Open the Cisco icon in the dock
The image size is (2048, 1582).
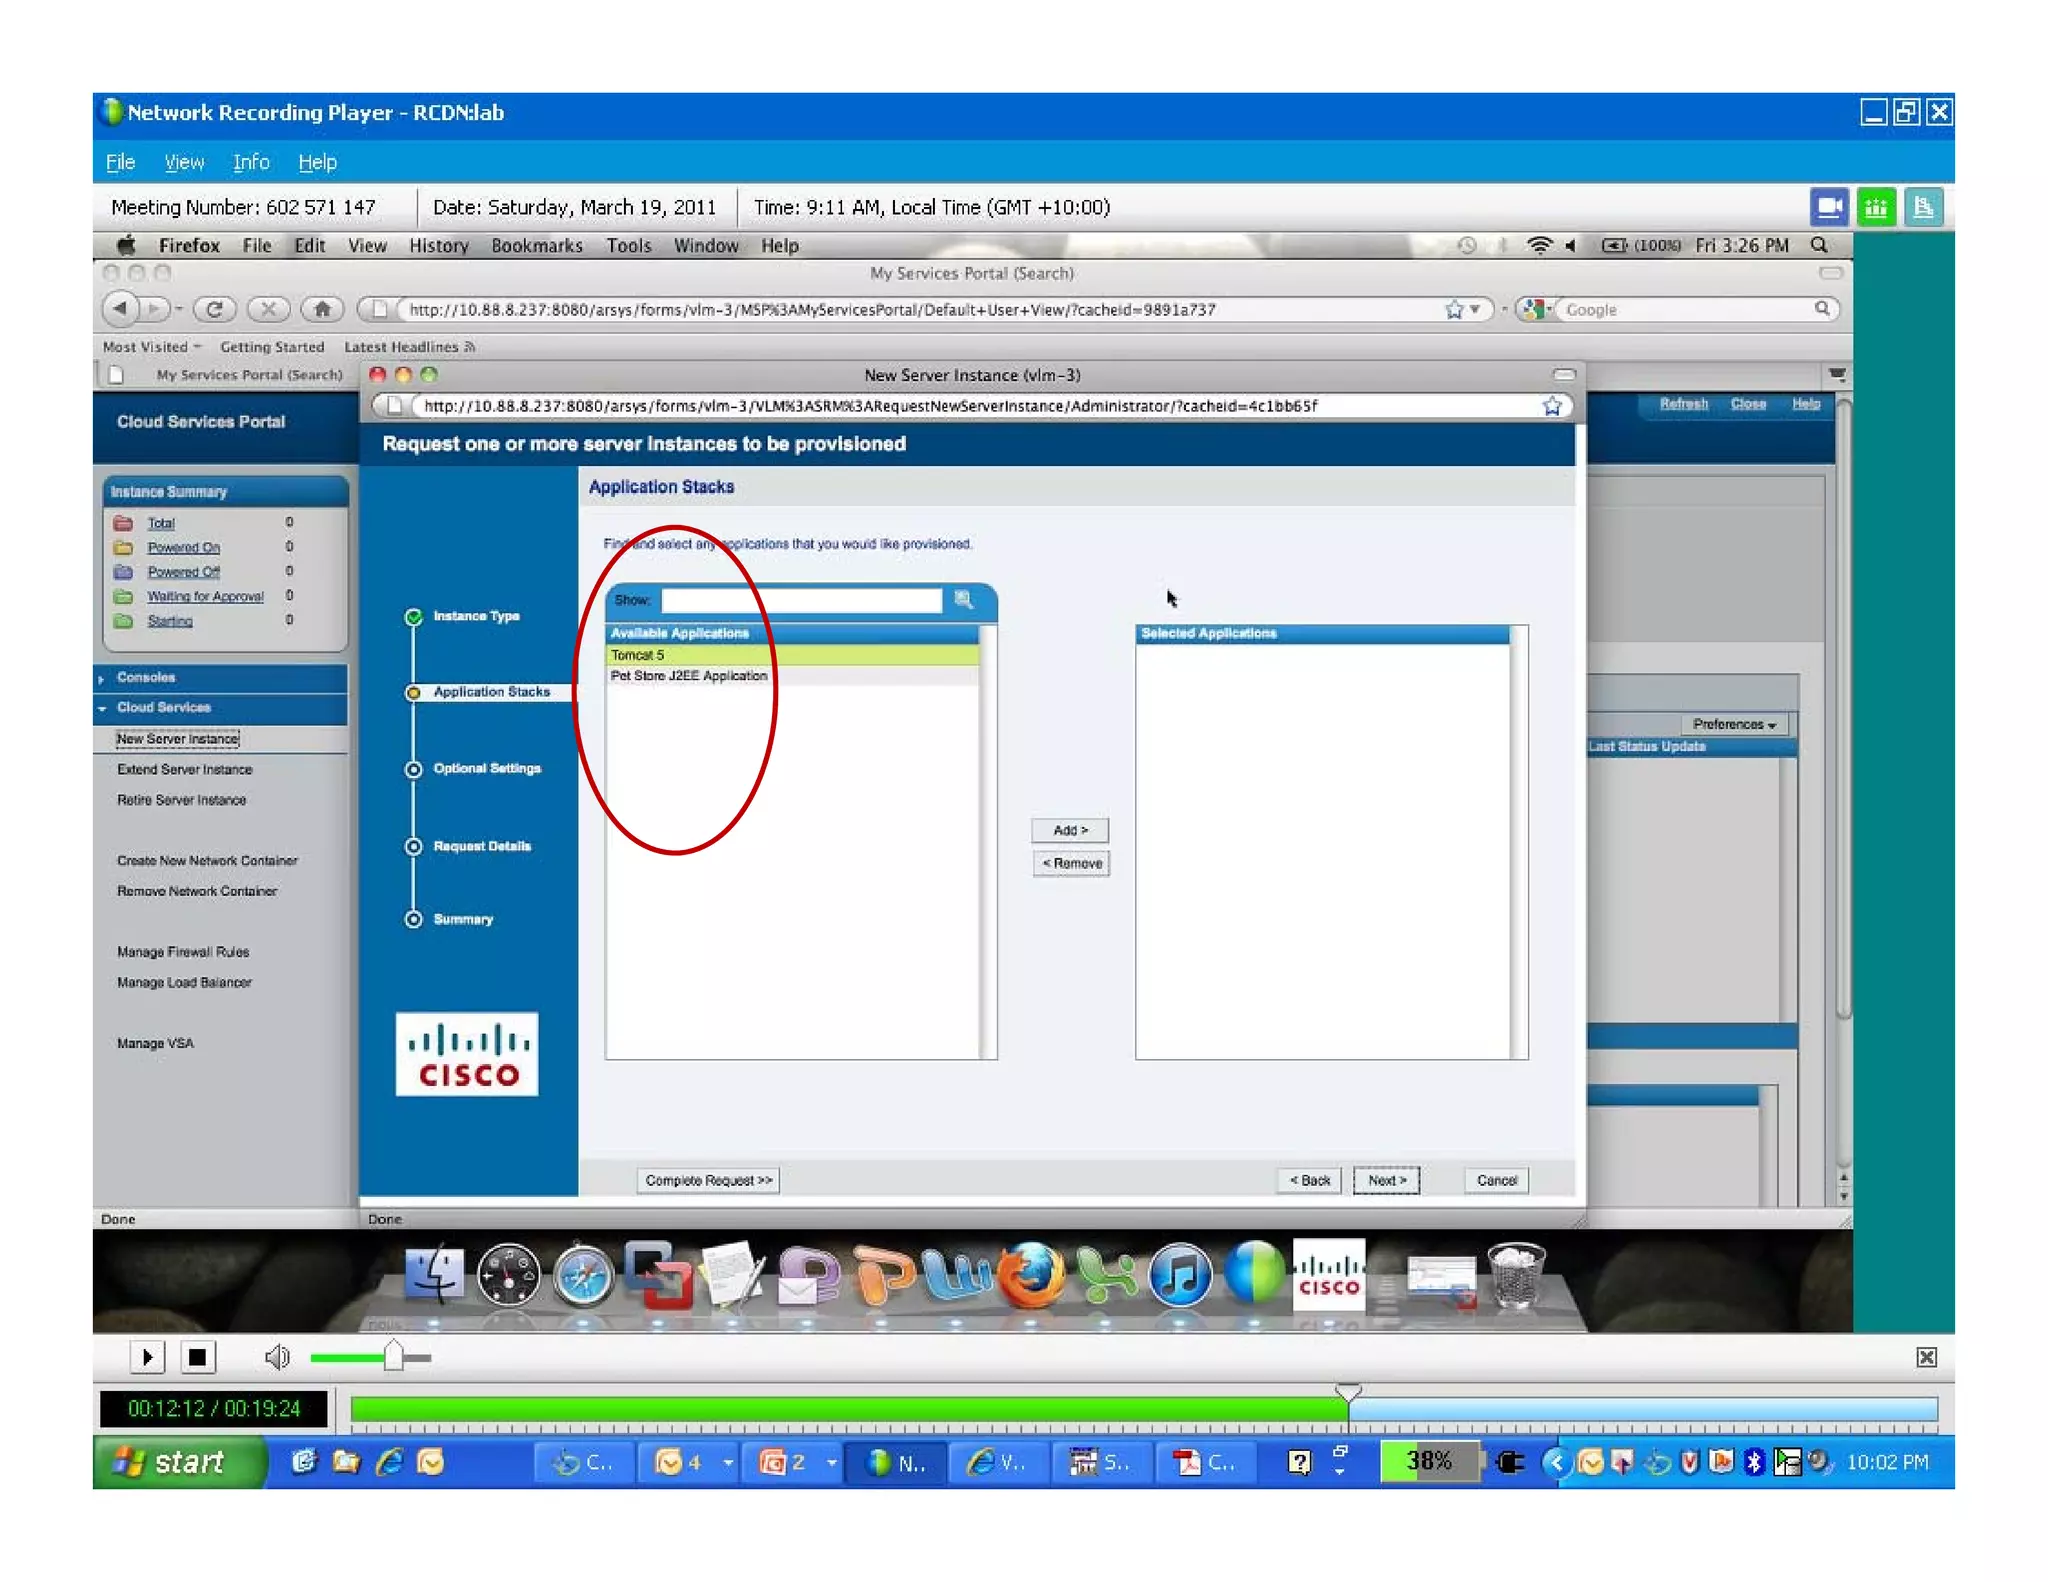(1328, 1274)
